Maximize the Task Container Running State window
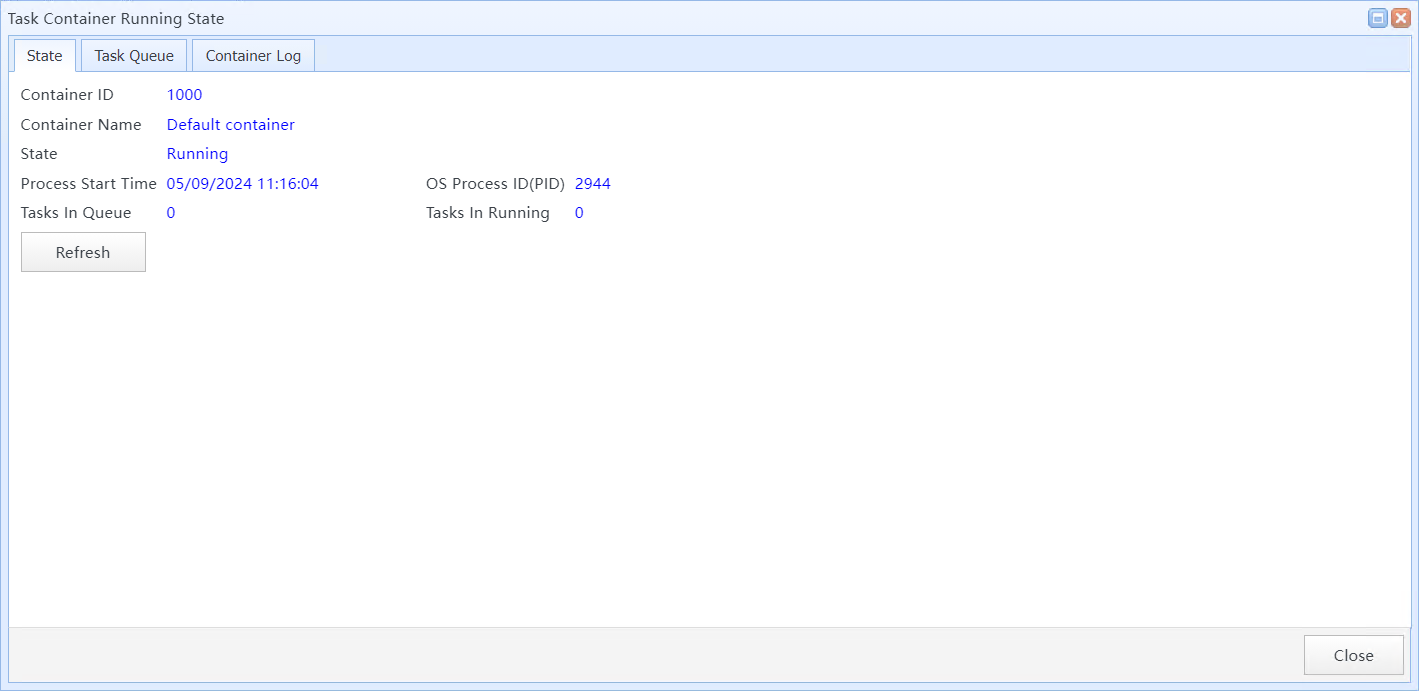The height and width of the screenshot is (691, 1419). (x=1378, y=18)
